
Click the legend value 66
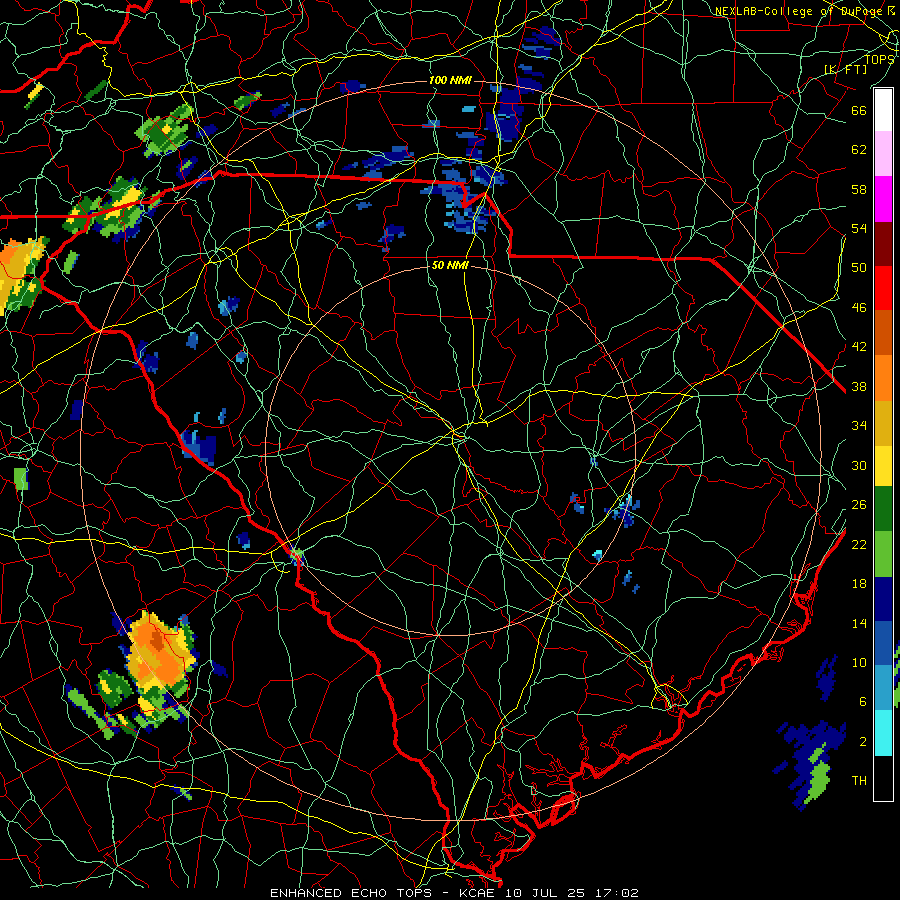point(859,110)
